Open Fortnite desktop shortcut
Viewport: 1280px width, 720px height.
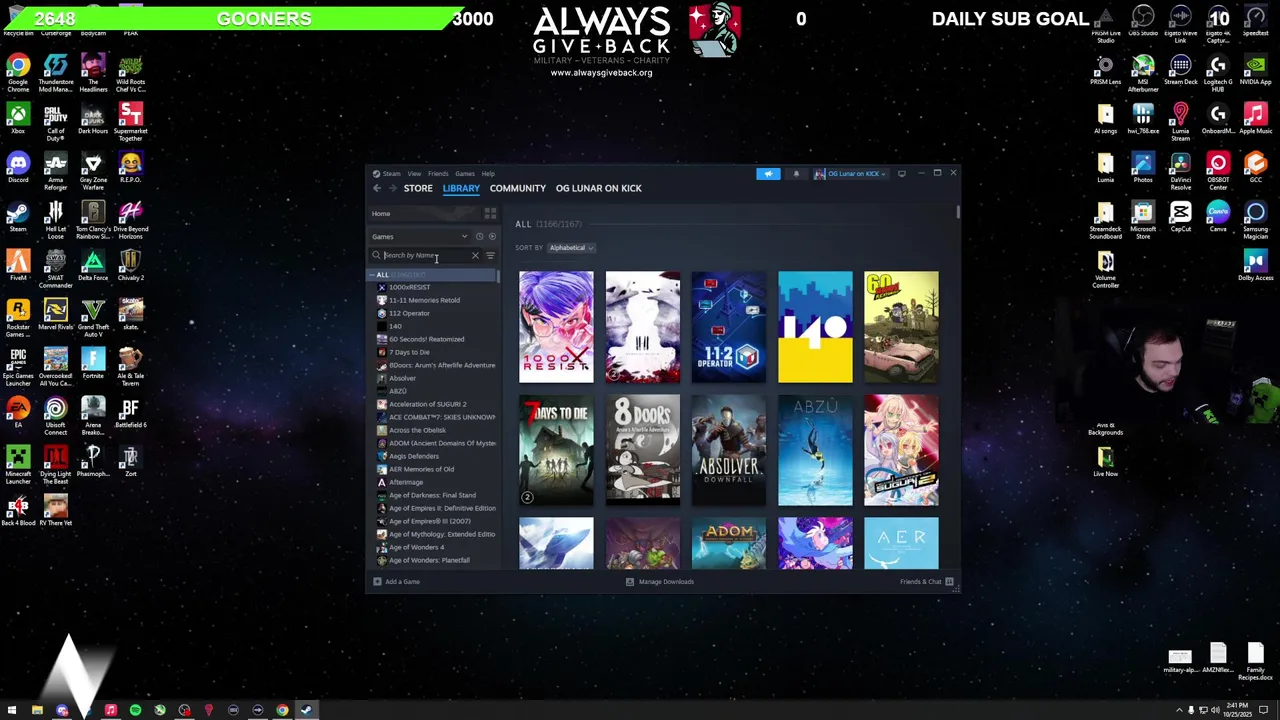93,363
